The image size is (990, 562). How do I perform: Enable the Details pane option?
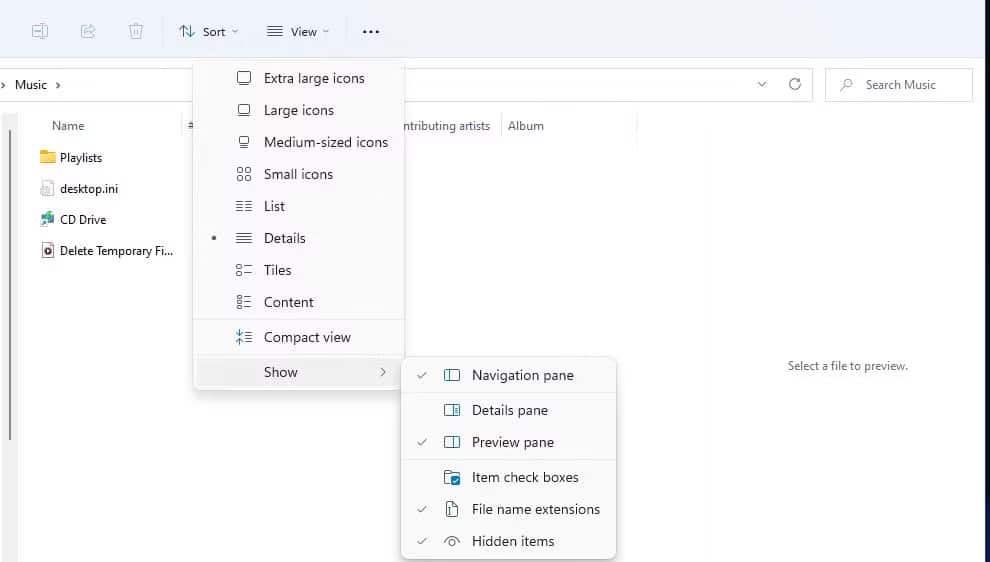(x=508, y=410)
